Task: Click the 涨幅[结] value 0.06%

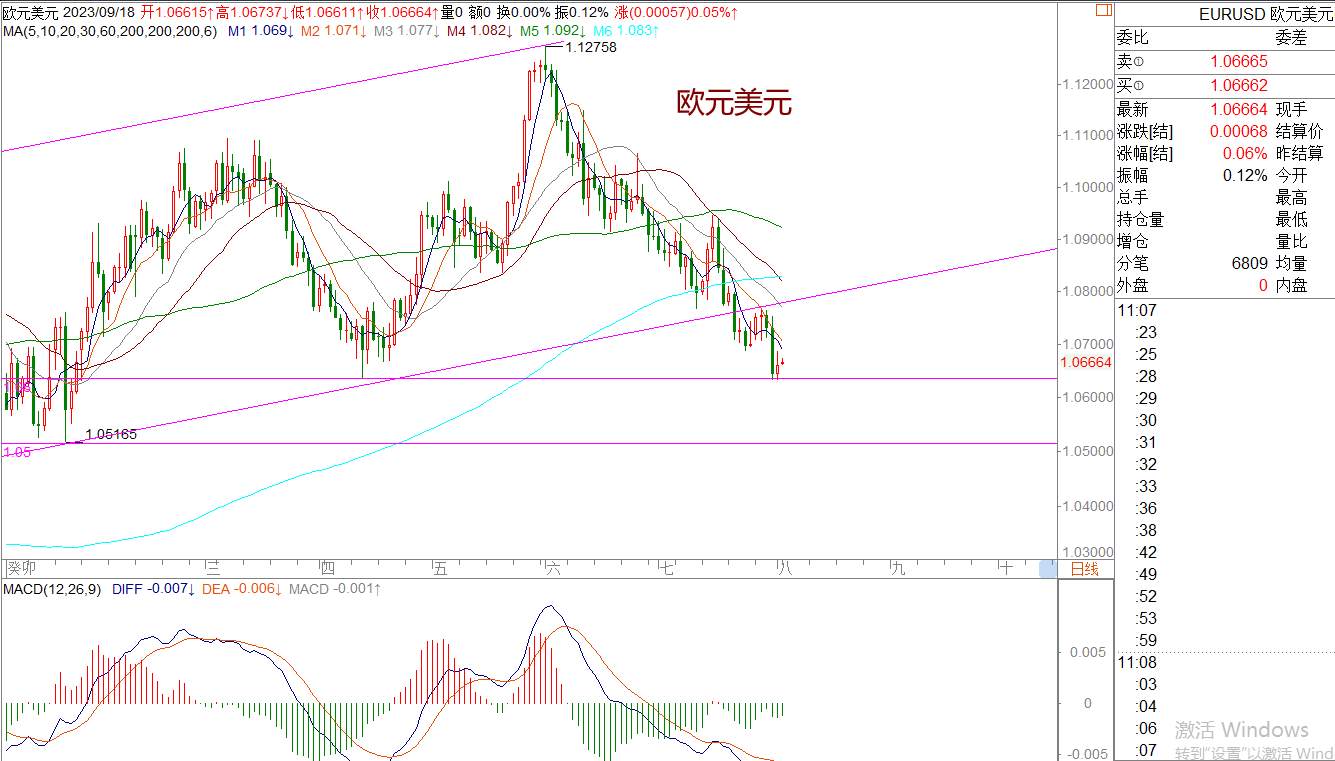Action: (1246, 154)
